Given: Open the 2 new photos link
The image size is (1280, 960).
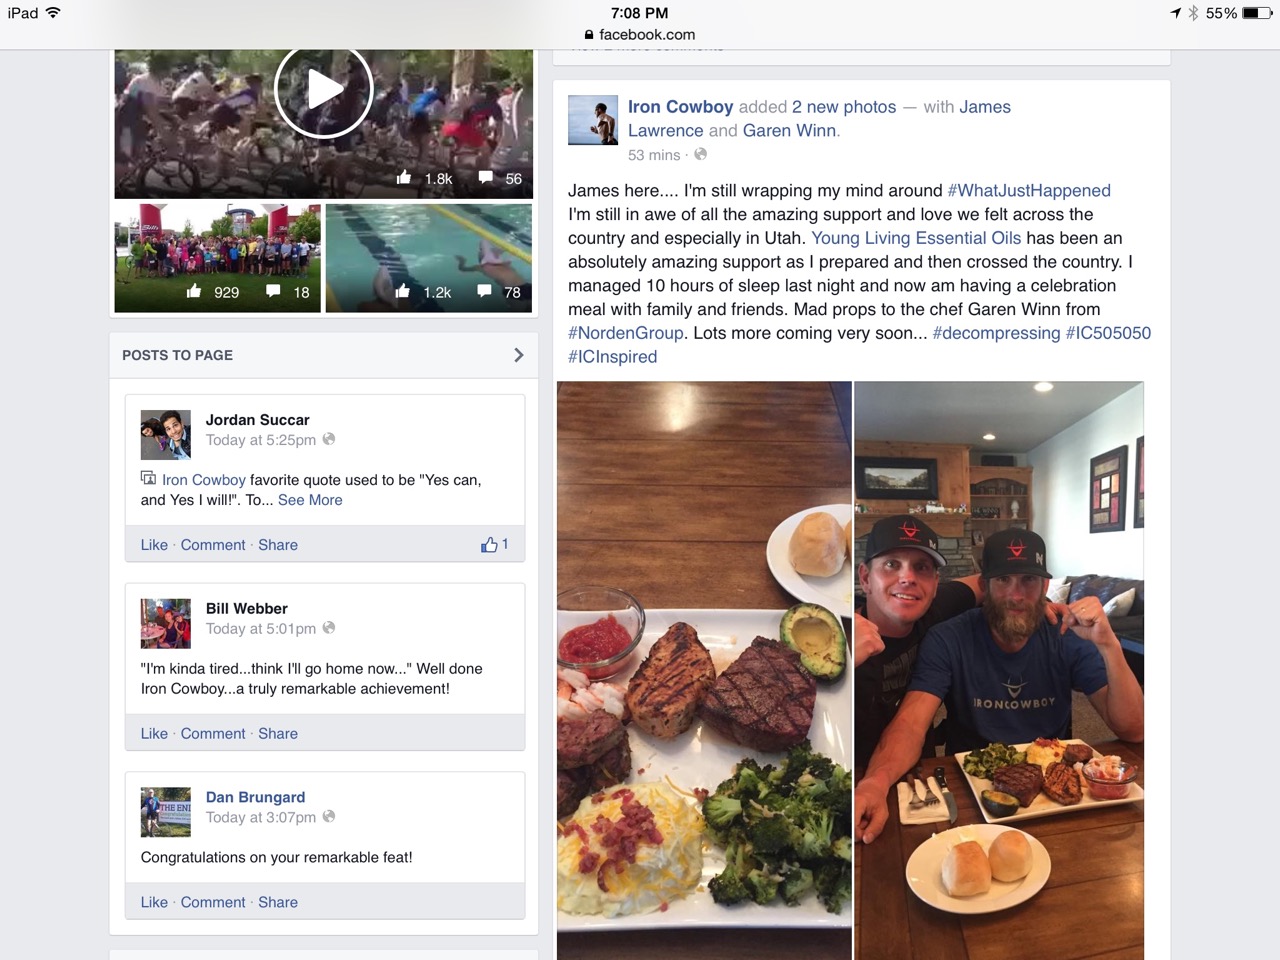Looking at the screenshot, I should click(844, 107).
